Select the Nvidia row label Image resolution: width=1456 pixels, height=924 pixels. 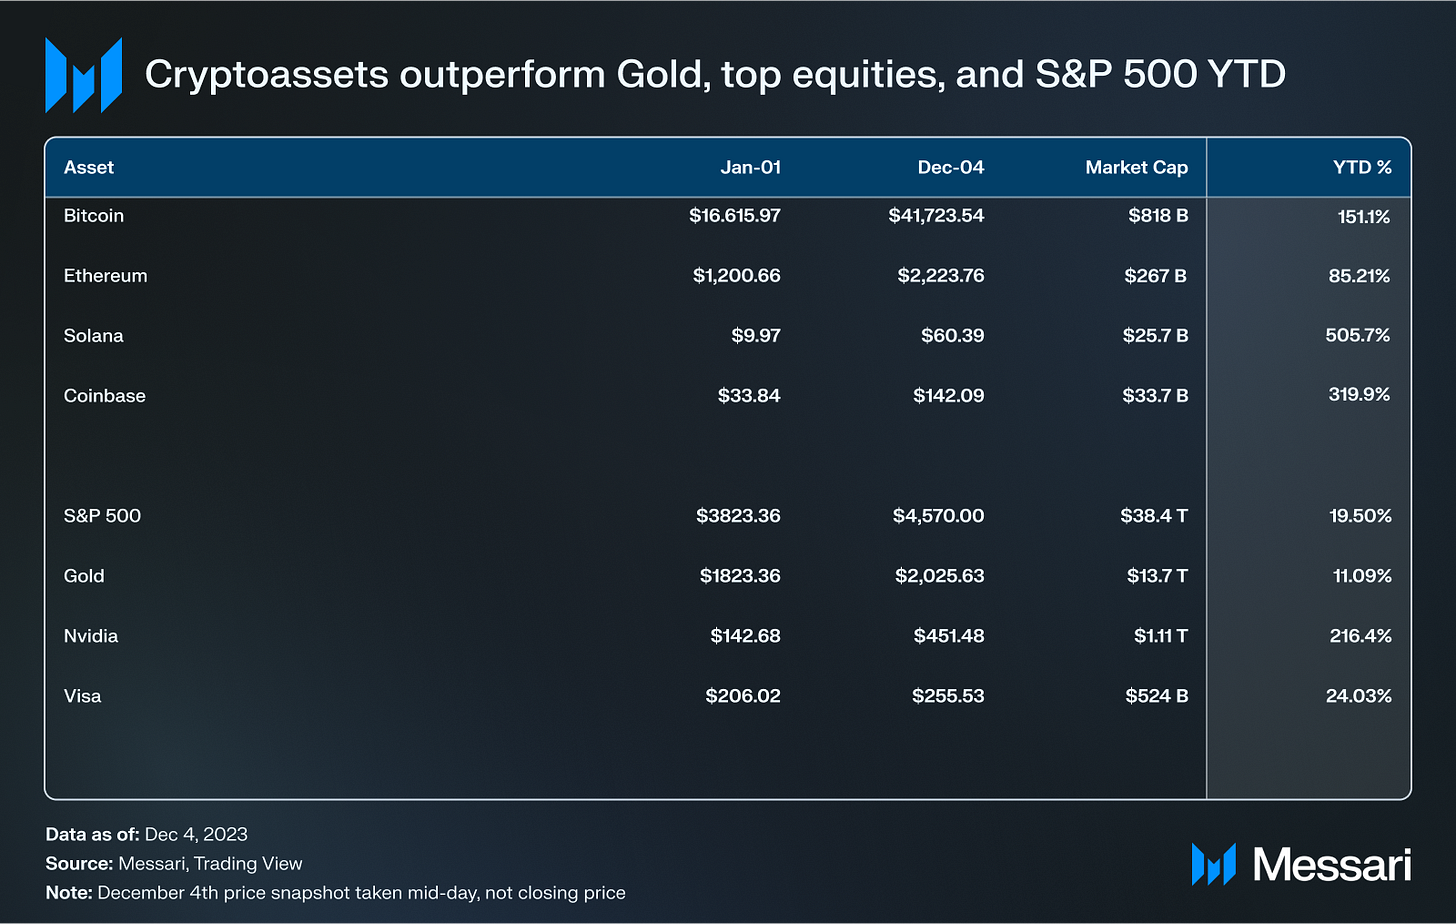(x=91, y=636)
